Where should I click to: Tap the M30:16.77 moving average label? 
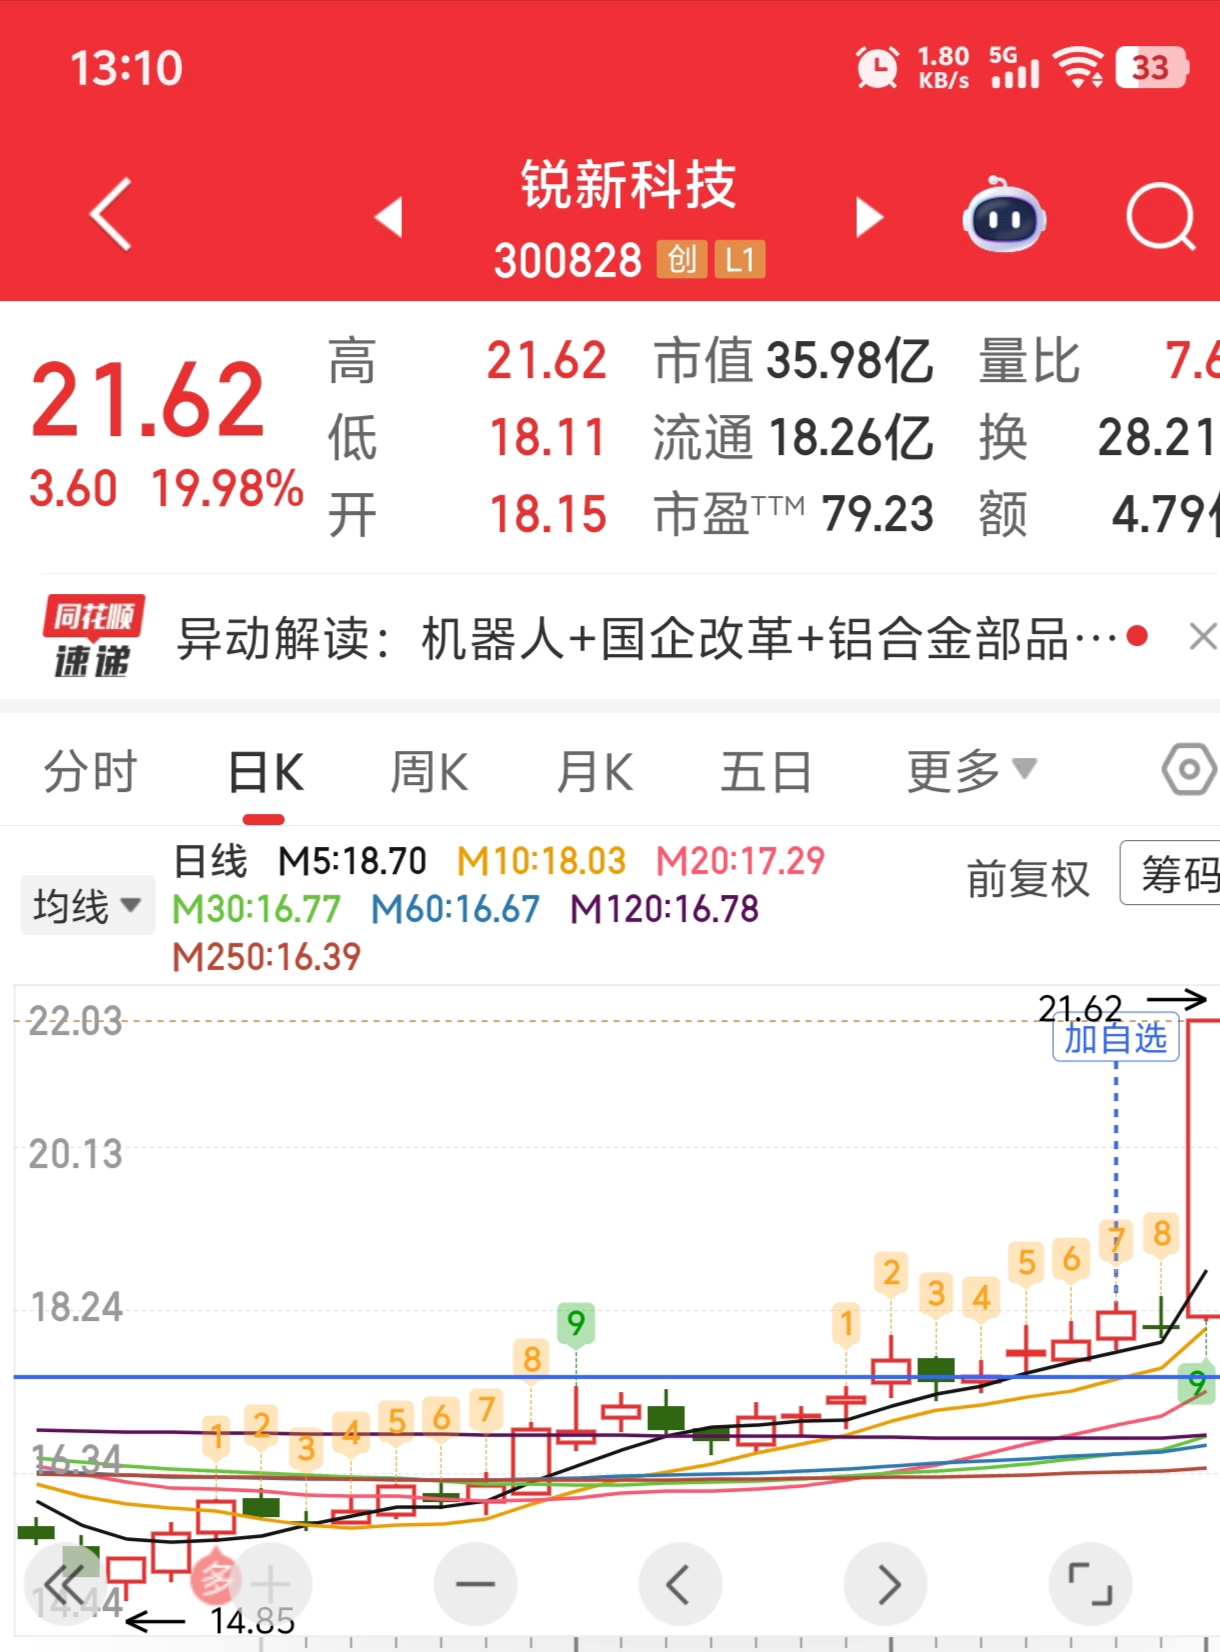[256, 909]
